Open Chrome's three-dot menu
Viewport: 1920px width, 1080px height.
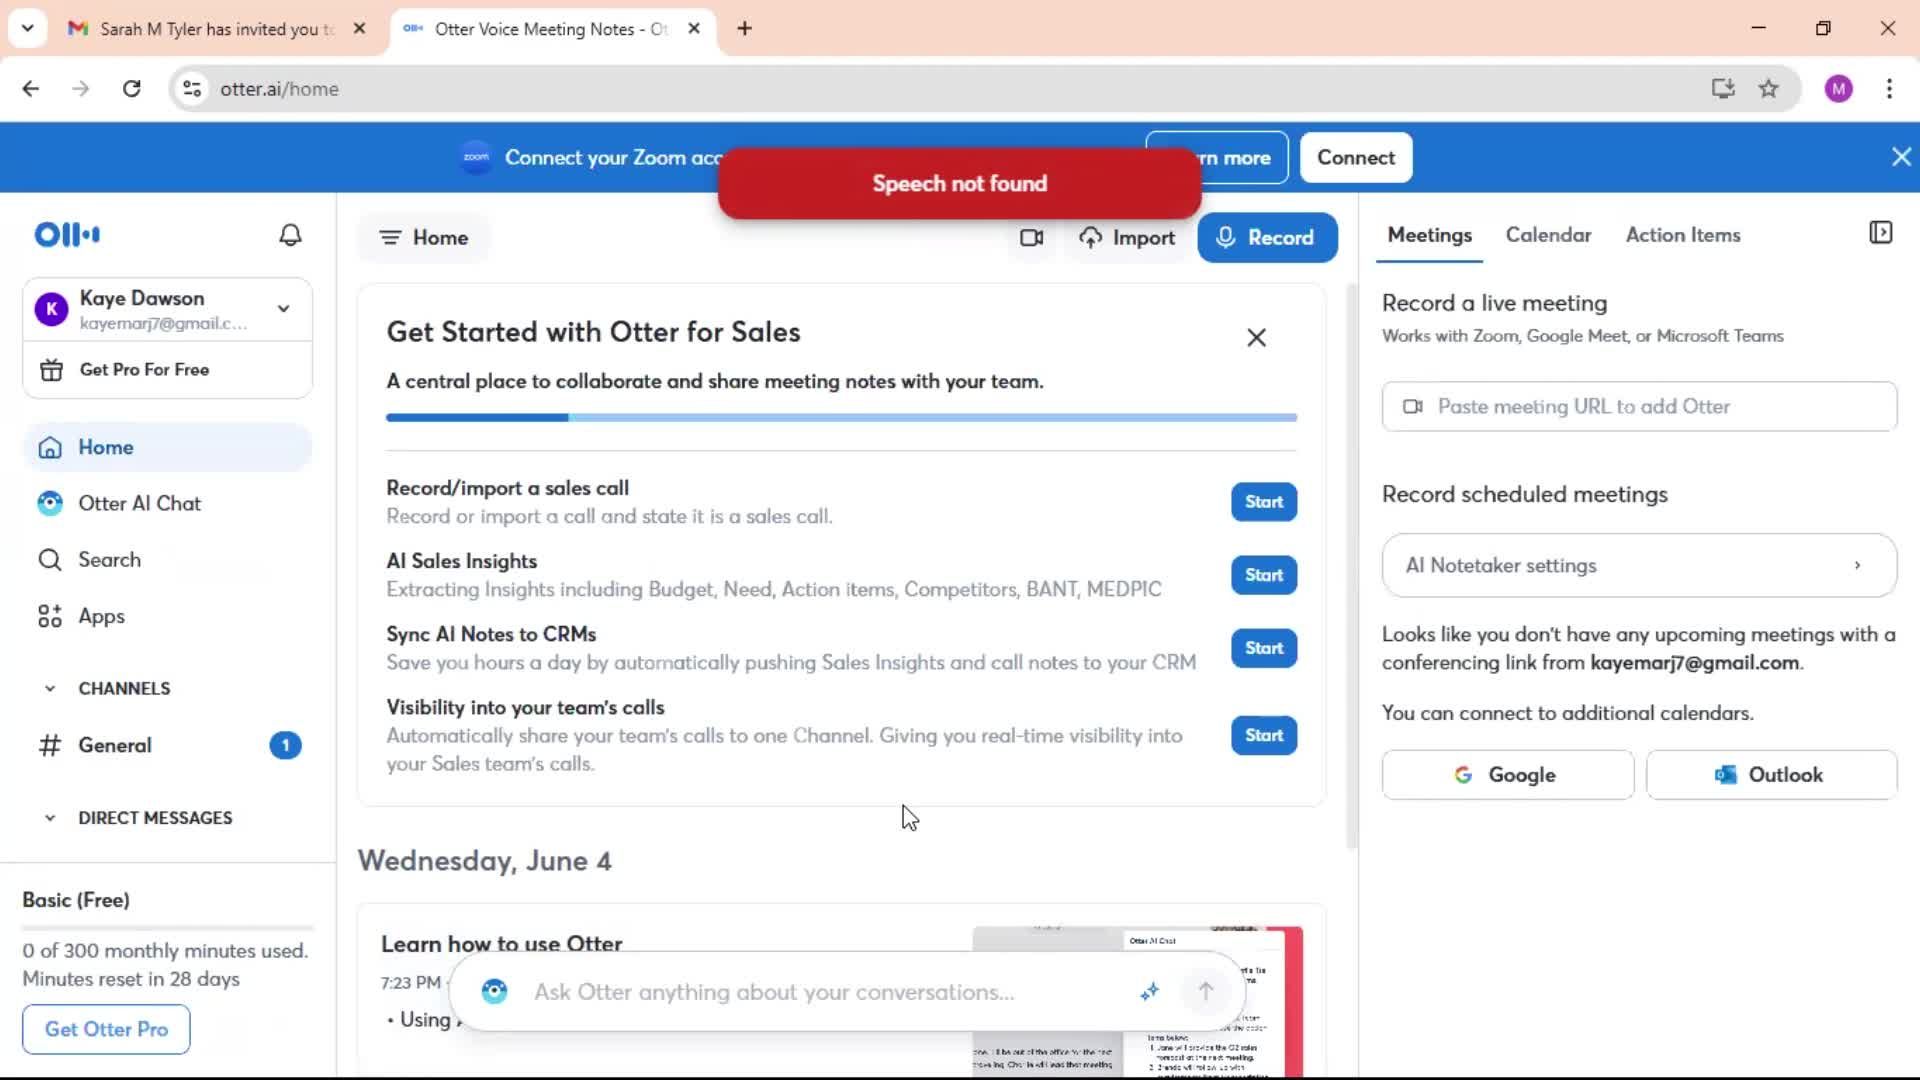1889,89
